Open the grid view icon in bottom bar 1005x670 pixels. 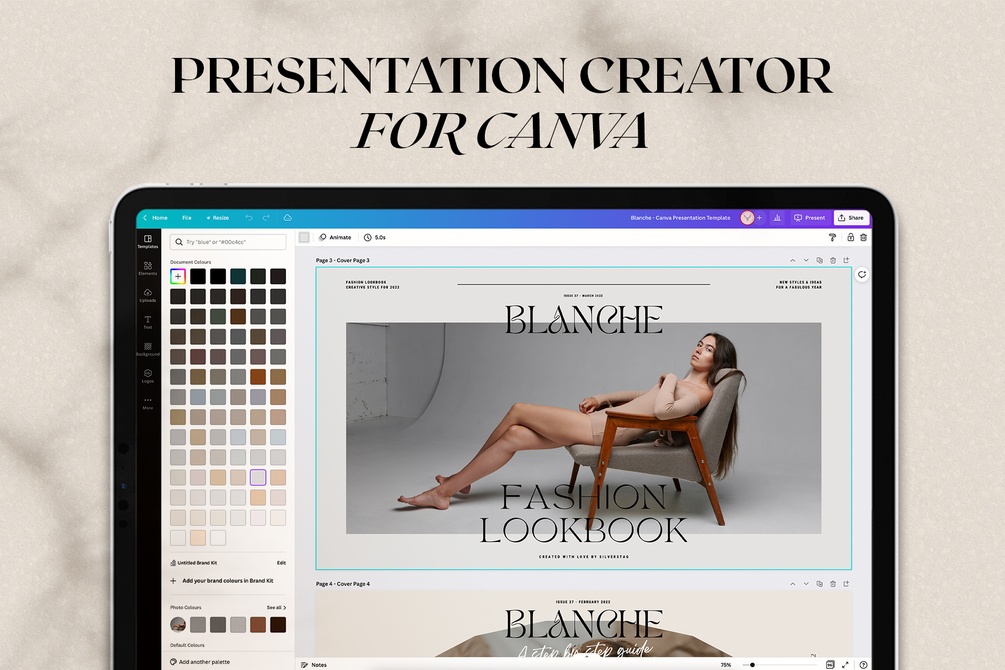(830, 665)
